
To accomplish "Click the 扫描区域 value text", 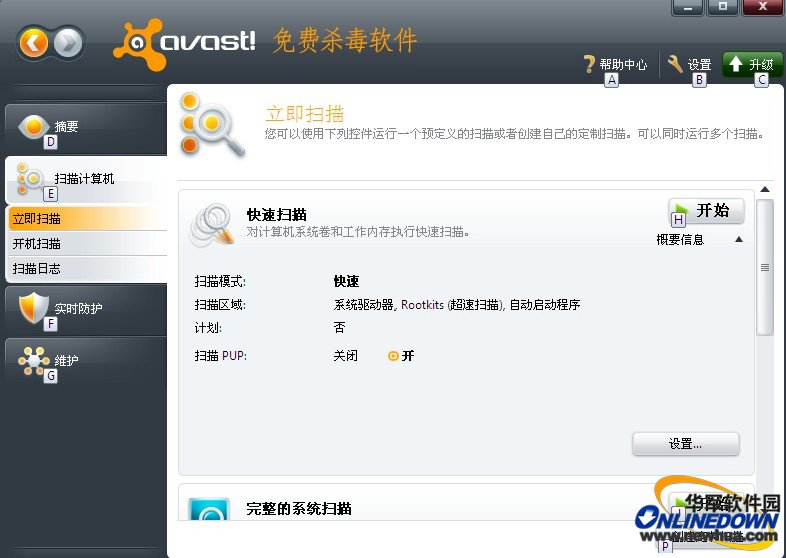I will pos(457,305).
